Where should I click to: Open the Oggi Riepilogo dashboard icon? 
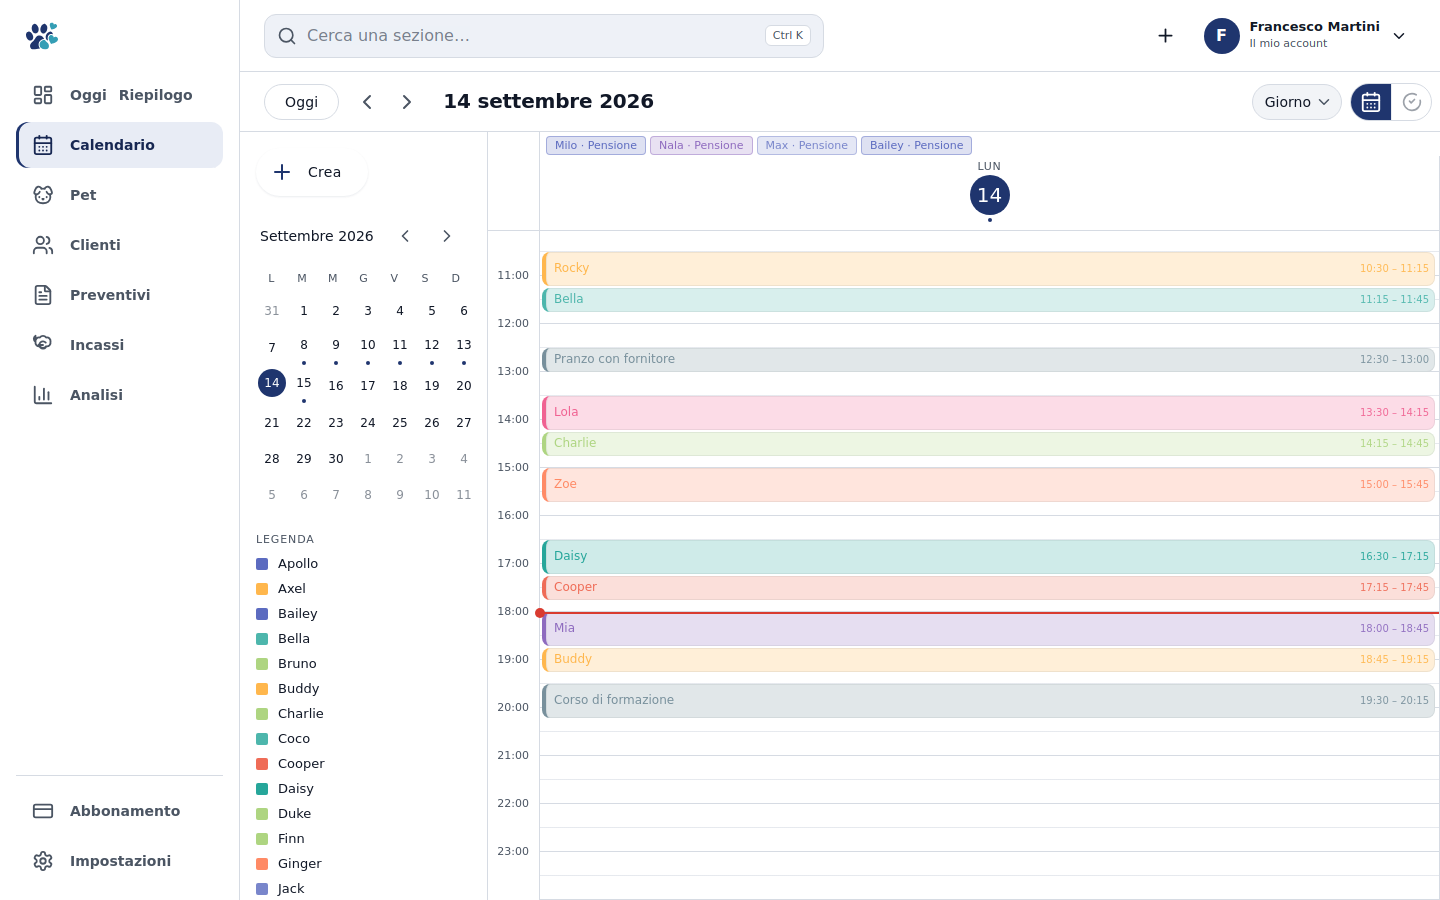(43, 95)
